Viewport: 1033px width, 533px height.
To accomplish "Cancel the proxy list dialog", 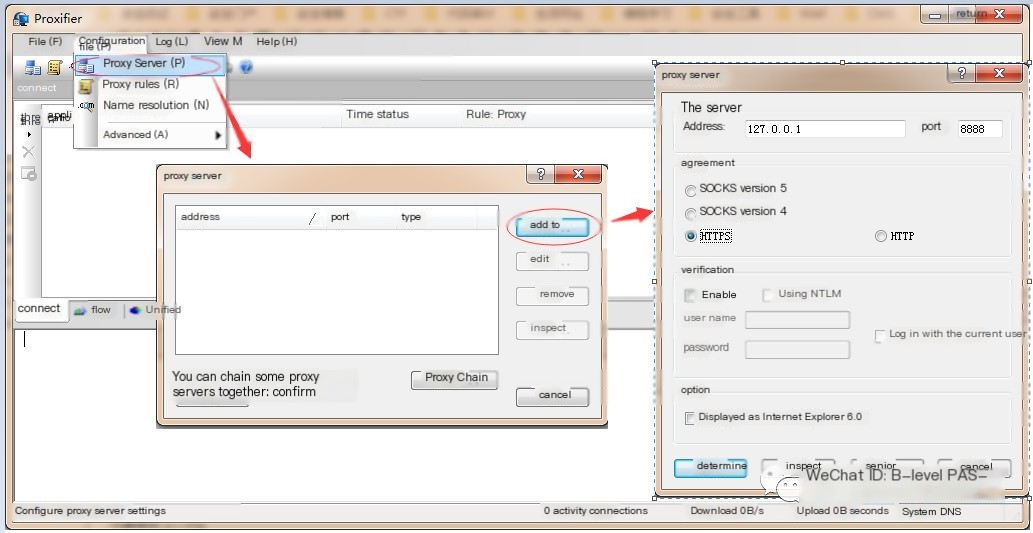I will pyautogui.click(x=552, y=395).
